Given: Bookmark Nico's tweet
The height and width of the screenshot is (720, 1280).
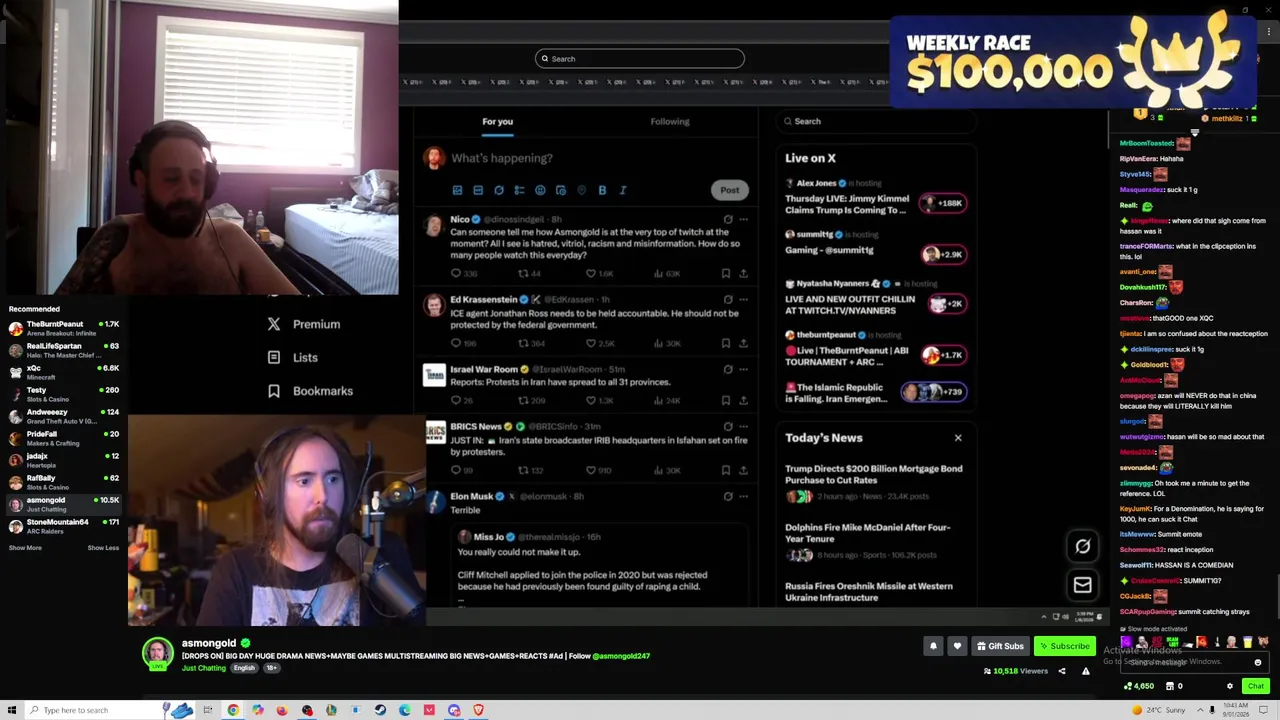Looking at the screenshot, I should pyautogui.click(x=726, y=273).
